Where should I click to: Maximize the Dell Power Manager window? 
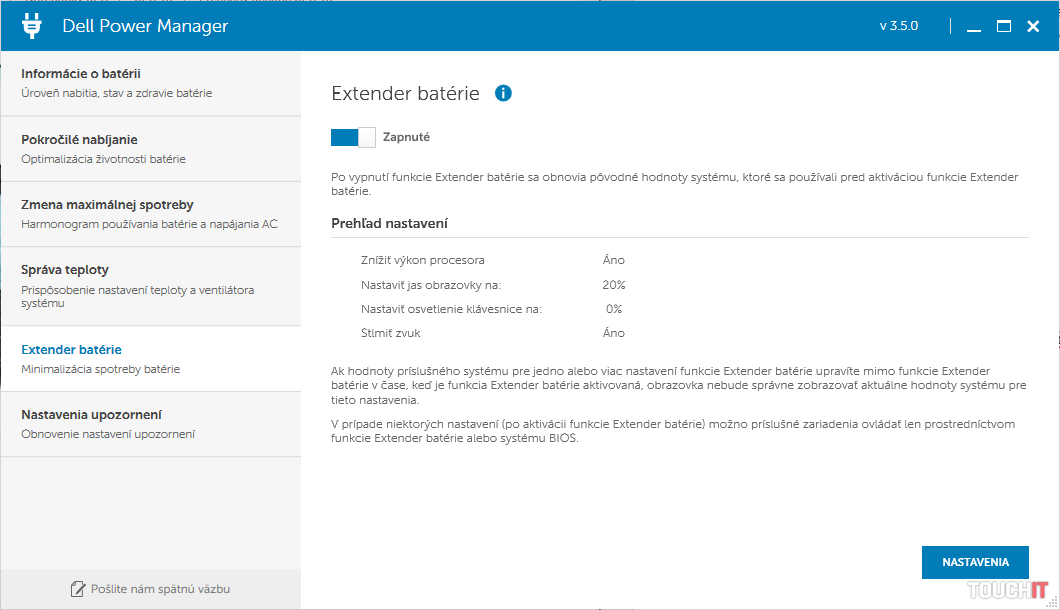pyautogui.click(x=1004, y=27)
